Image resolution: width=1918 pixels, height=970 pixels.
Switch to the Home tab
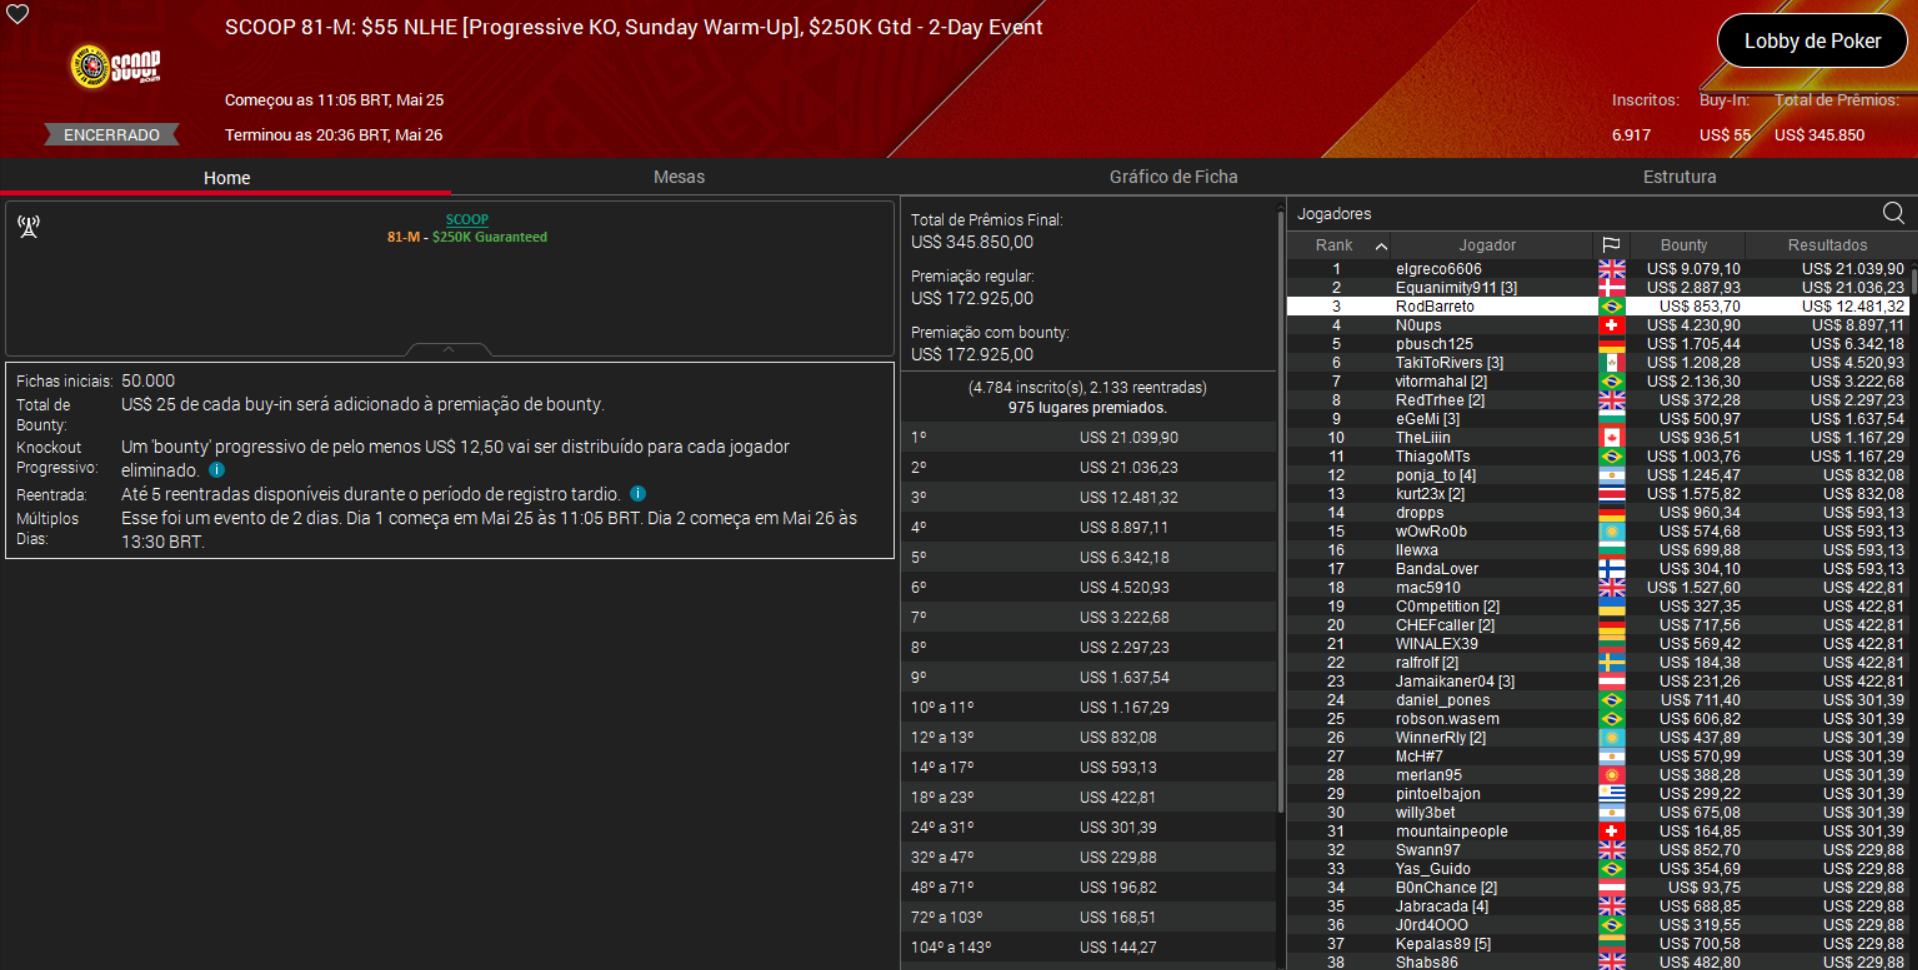click(x=227, y=177)
